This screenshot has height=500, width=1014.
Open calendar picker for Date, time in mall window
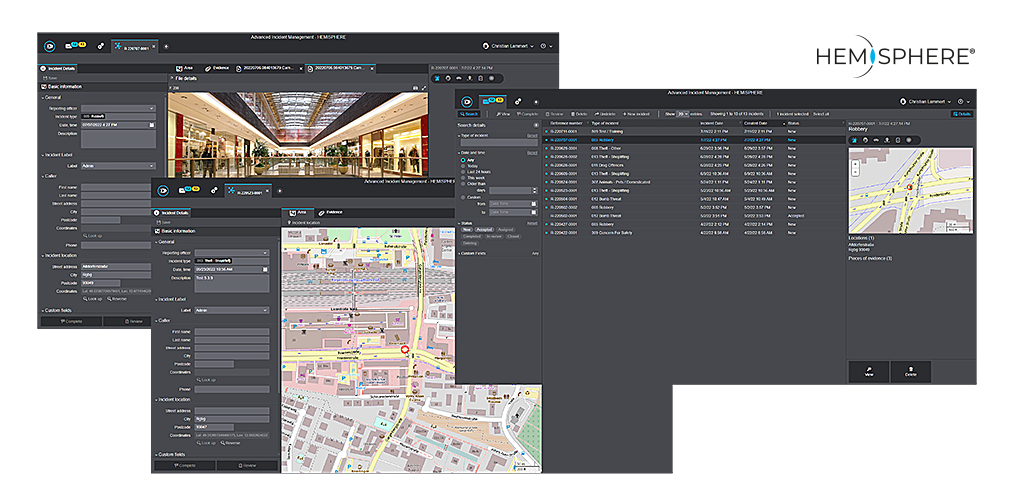[151, 125]
